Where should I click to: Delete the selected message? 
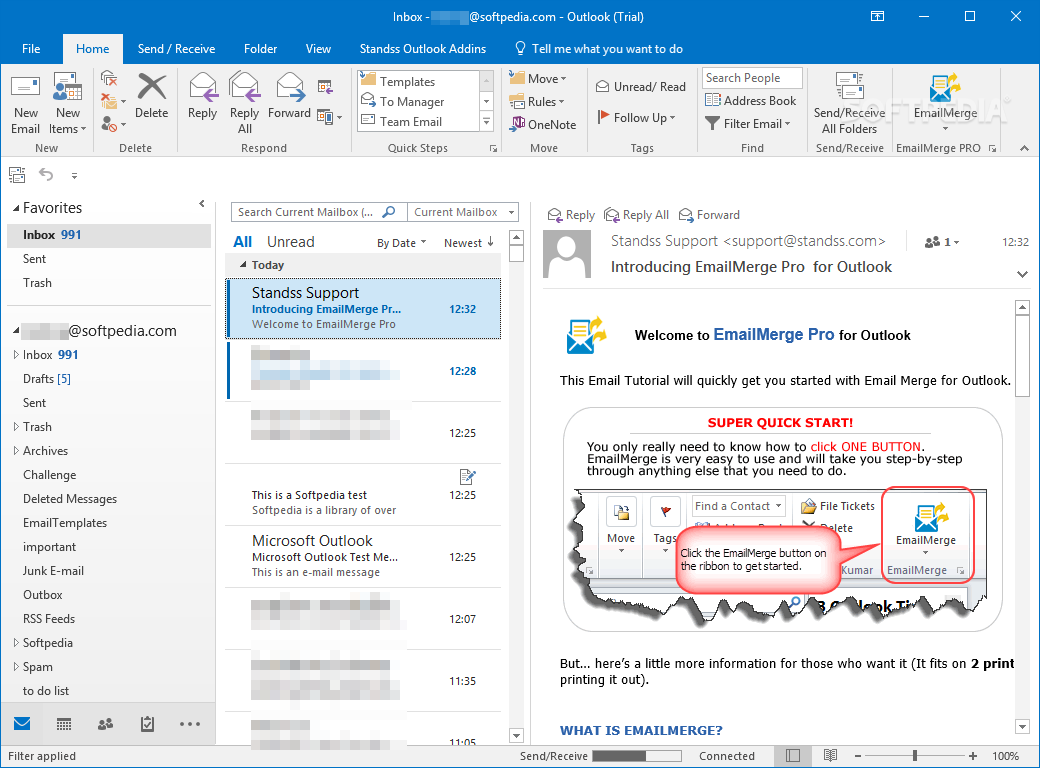[151, 97]
